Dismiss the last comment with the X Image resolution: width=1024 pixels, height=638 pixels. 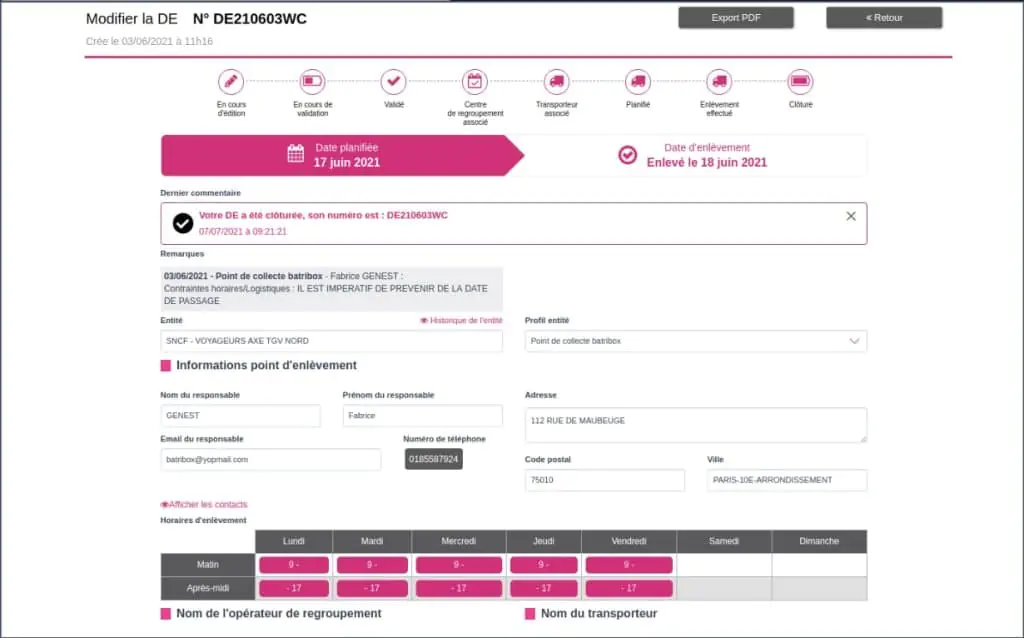tap(851, 216)
